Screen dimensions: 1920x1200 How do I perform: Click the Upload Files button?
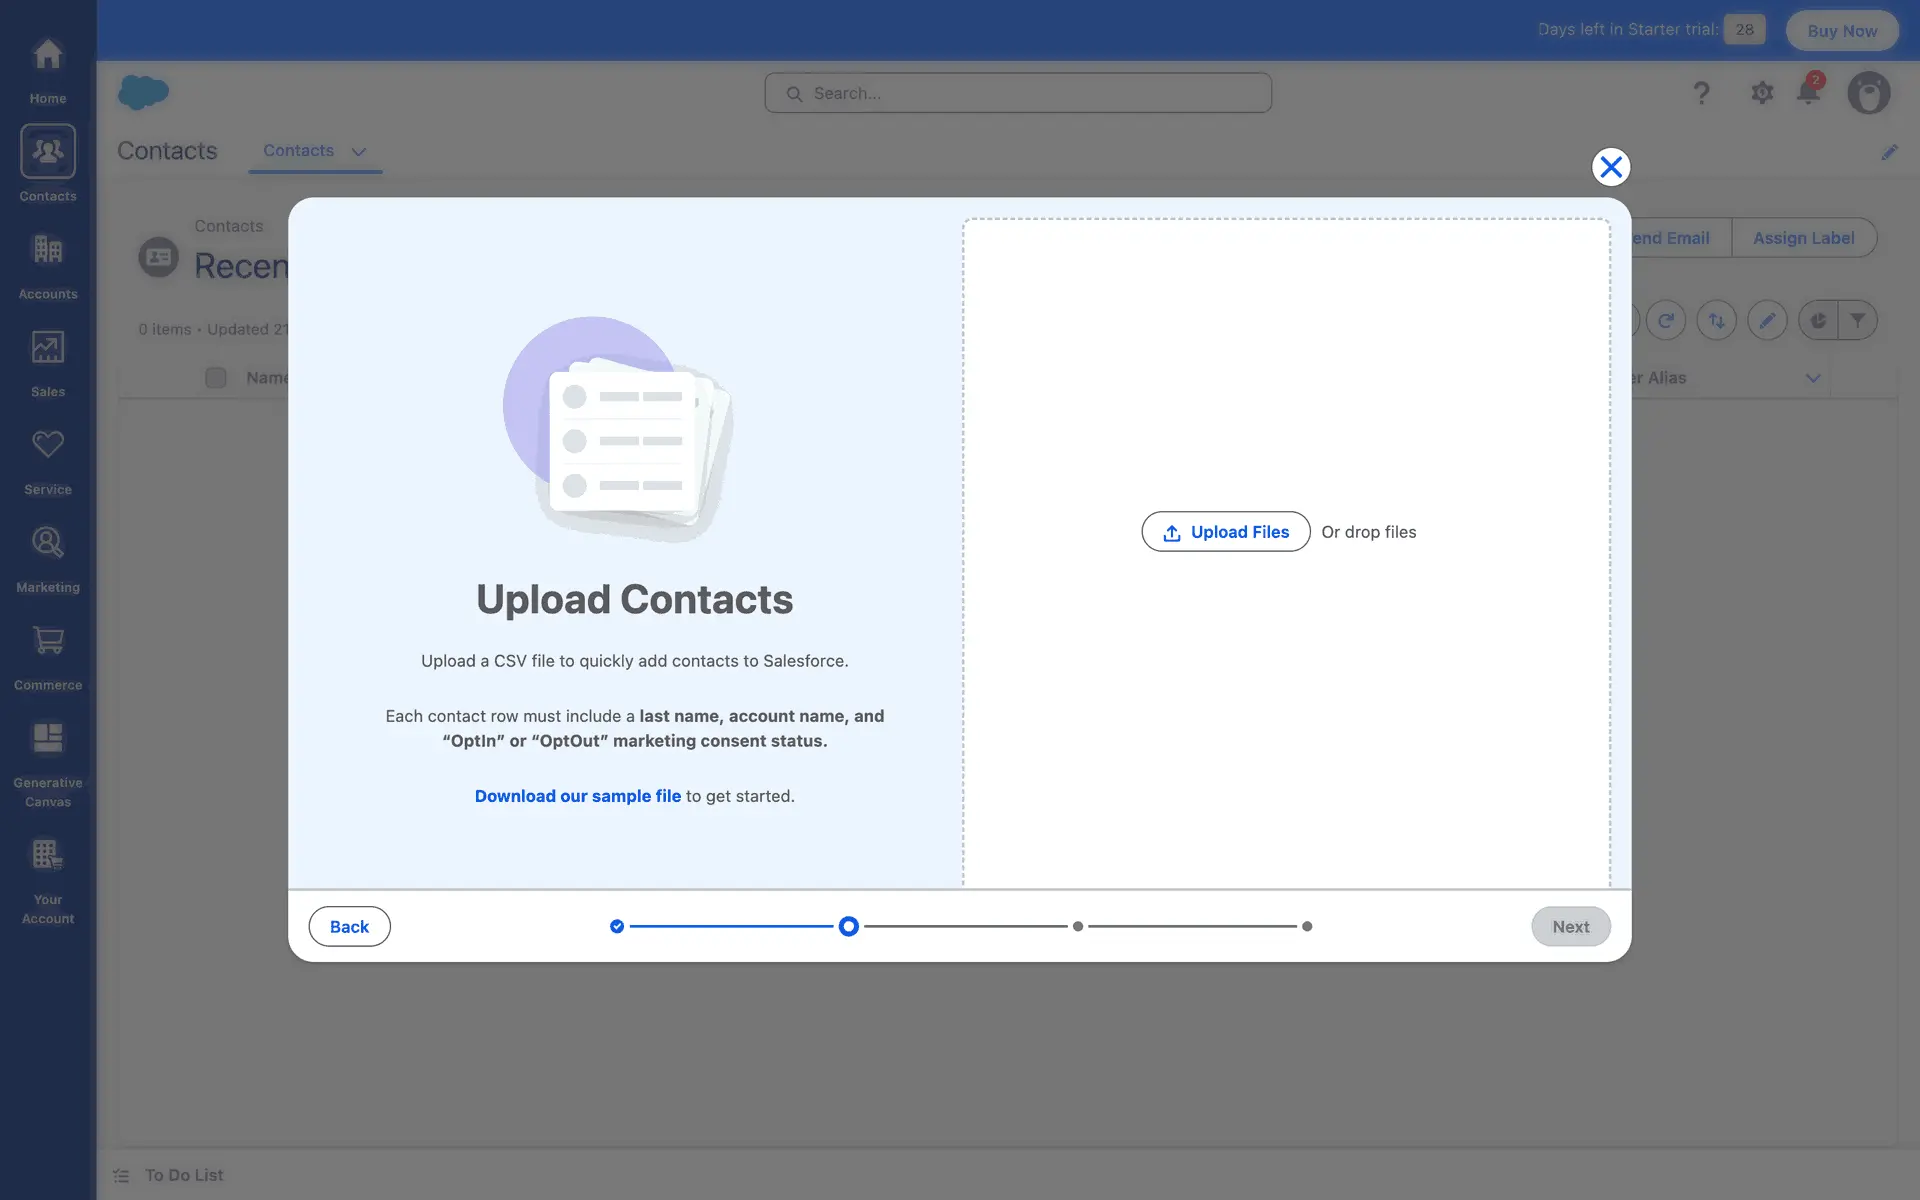(1225, 532)
